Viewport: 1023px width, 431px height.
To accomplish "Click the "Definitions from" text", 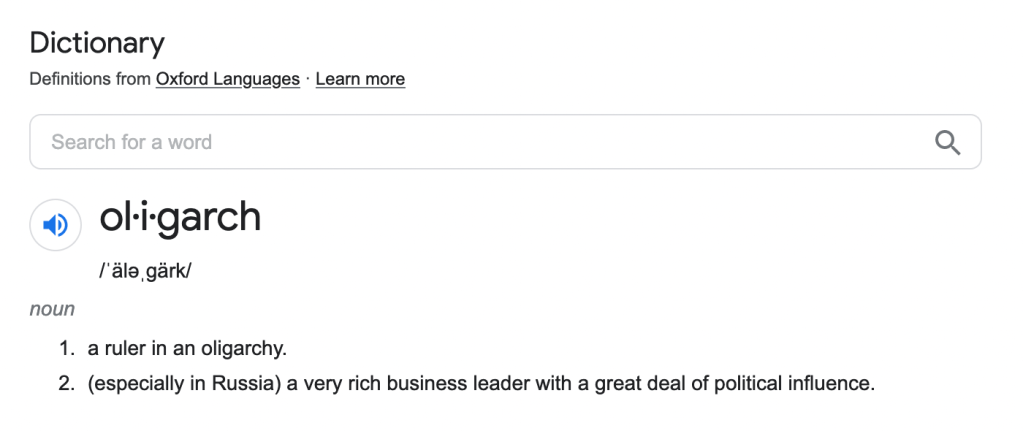I will [x=90, y=79].
